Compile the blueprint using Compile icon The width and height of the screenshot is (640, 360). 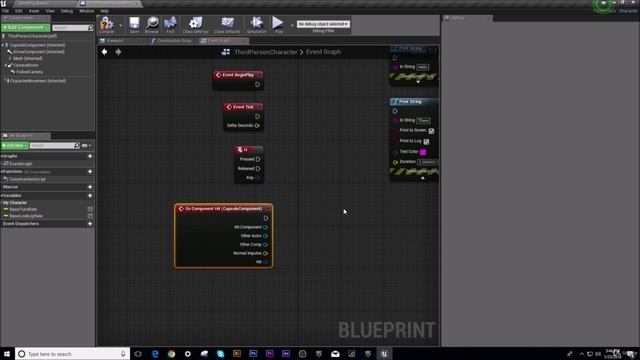[107, 24]
